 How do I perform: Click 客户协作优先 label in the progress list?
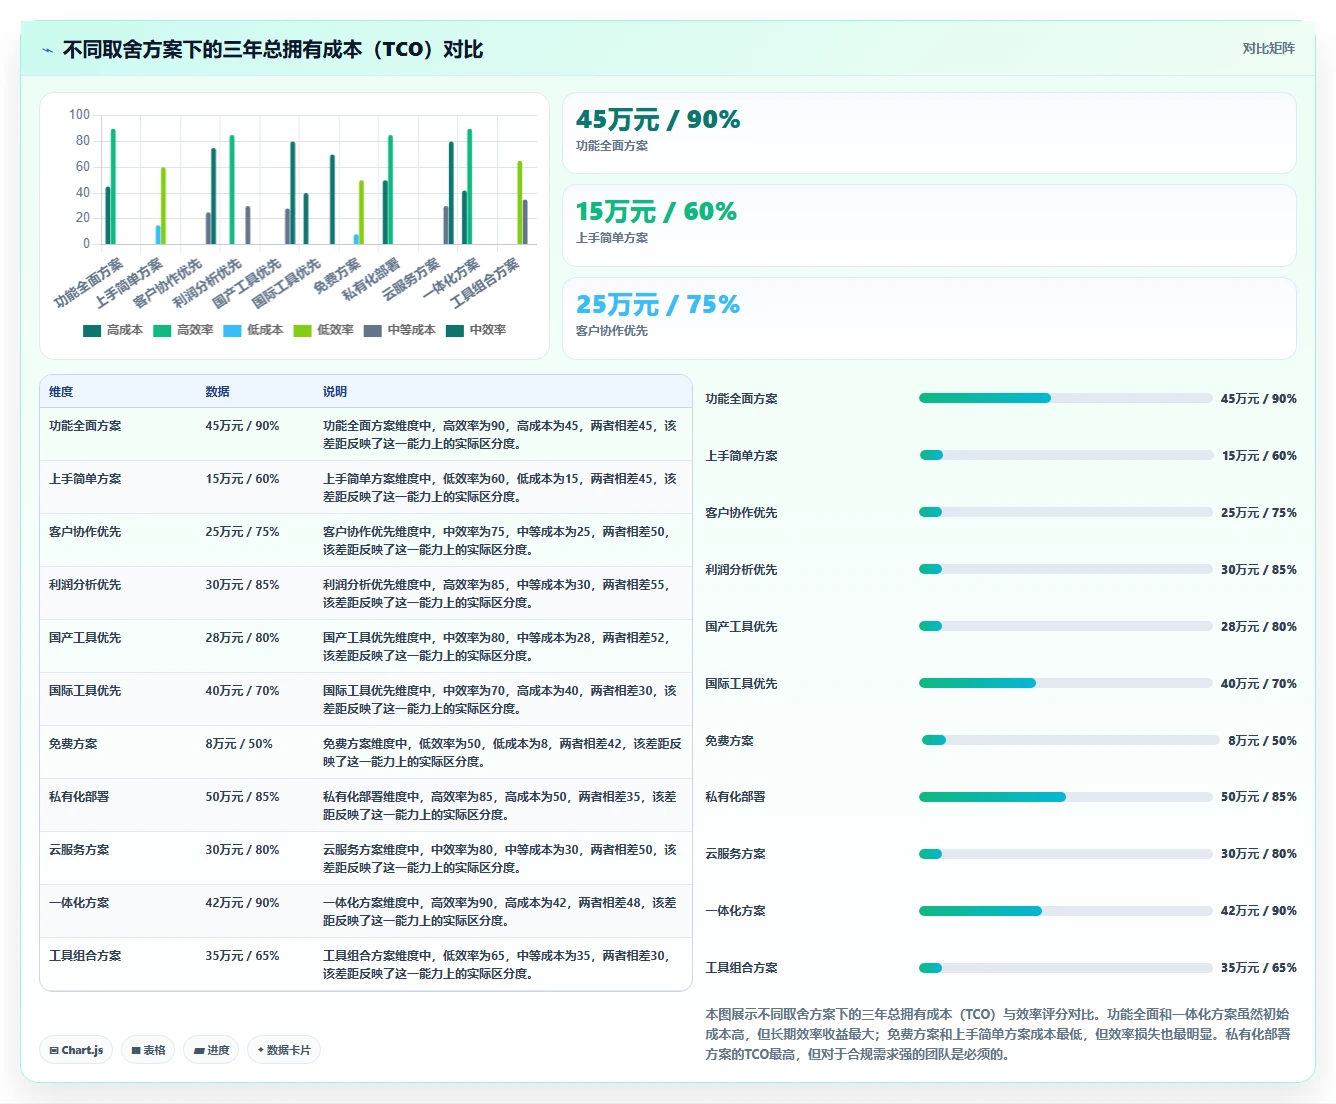point(741,513)
